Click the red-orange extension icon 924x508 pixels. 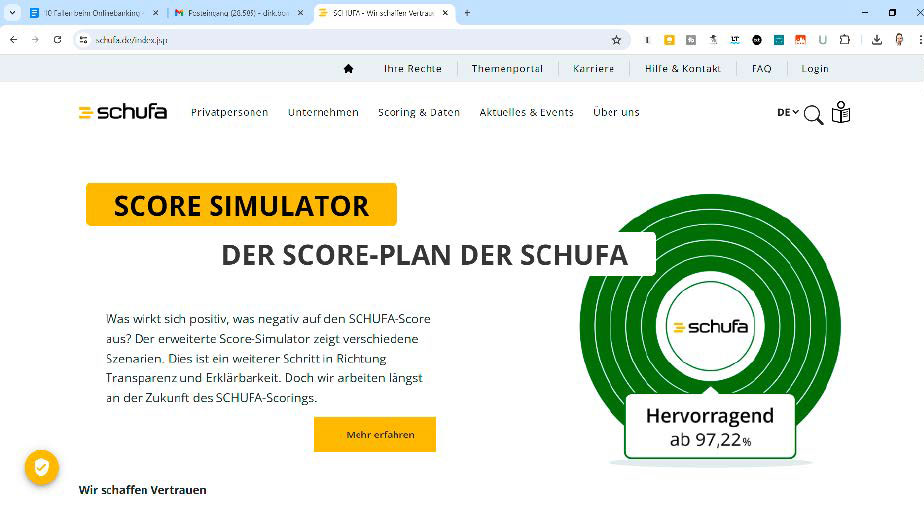[800, 39]
